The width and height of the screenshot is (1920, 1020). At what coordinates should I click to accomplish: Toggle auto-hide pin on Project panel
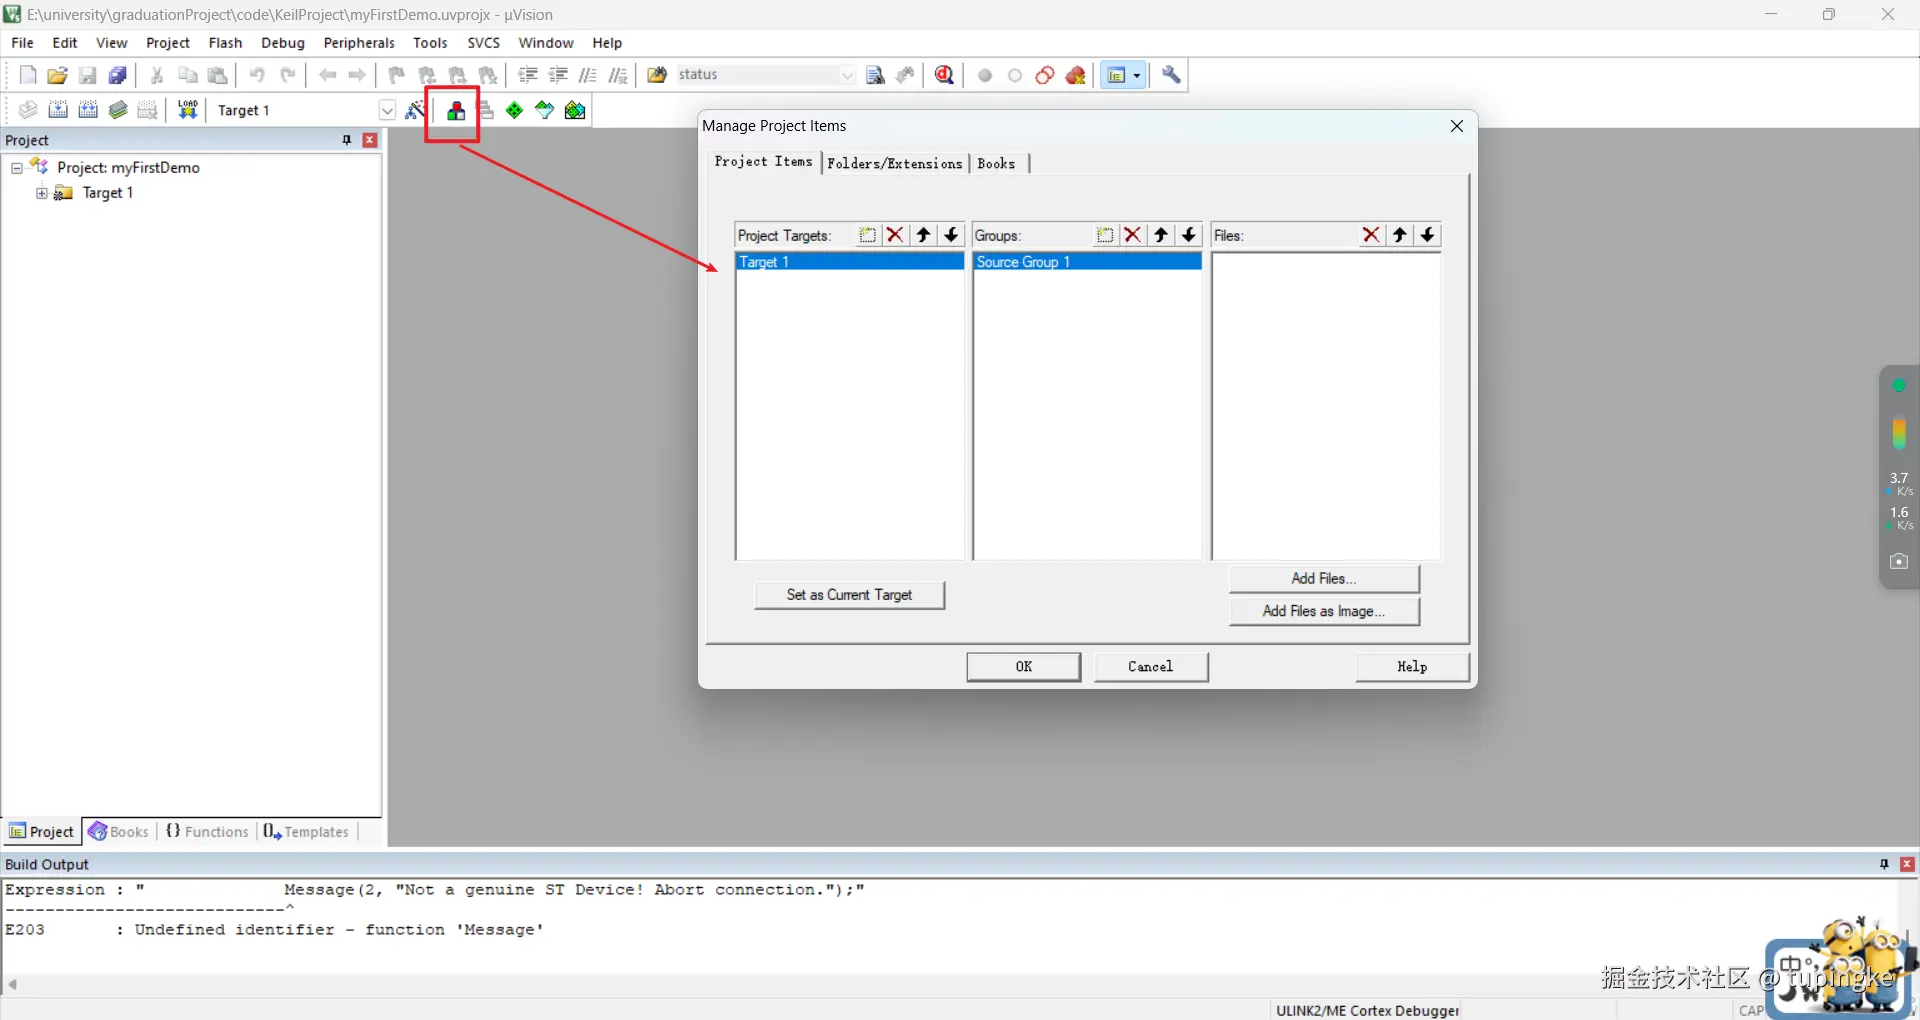(347, 140)
